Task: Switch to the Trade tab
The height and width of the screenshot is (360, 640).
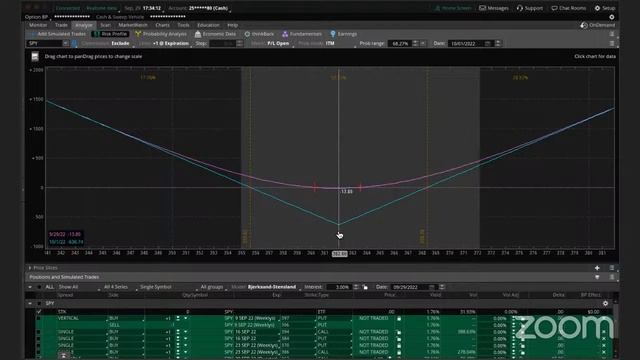Action: [x=61, y=25]
